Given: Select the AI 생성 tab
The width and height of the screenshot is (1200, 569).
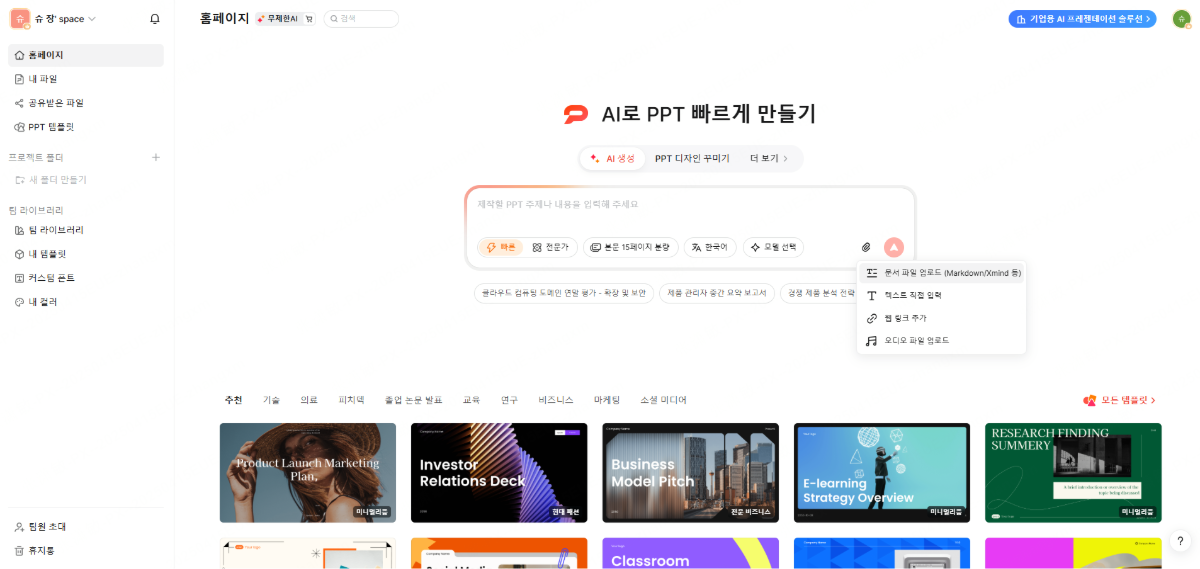Looking at the screenshot, I should coord(613,158).
